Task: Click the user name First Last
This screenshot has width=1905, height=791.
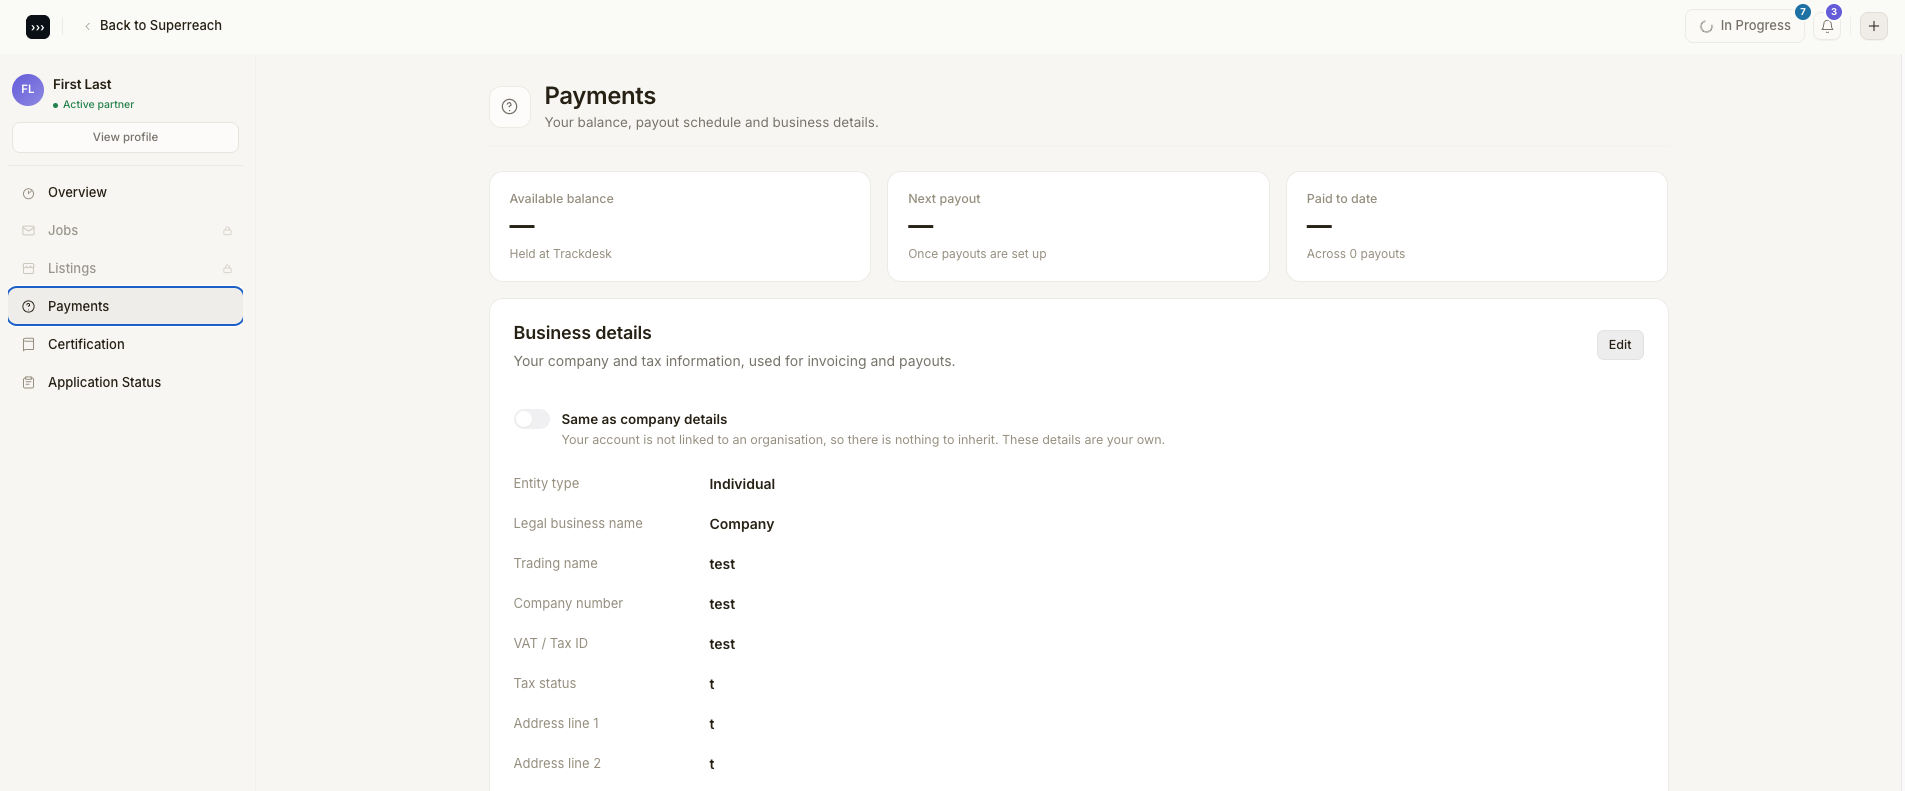Action: tap(82, 85)
